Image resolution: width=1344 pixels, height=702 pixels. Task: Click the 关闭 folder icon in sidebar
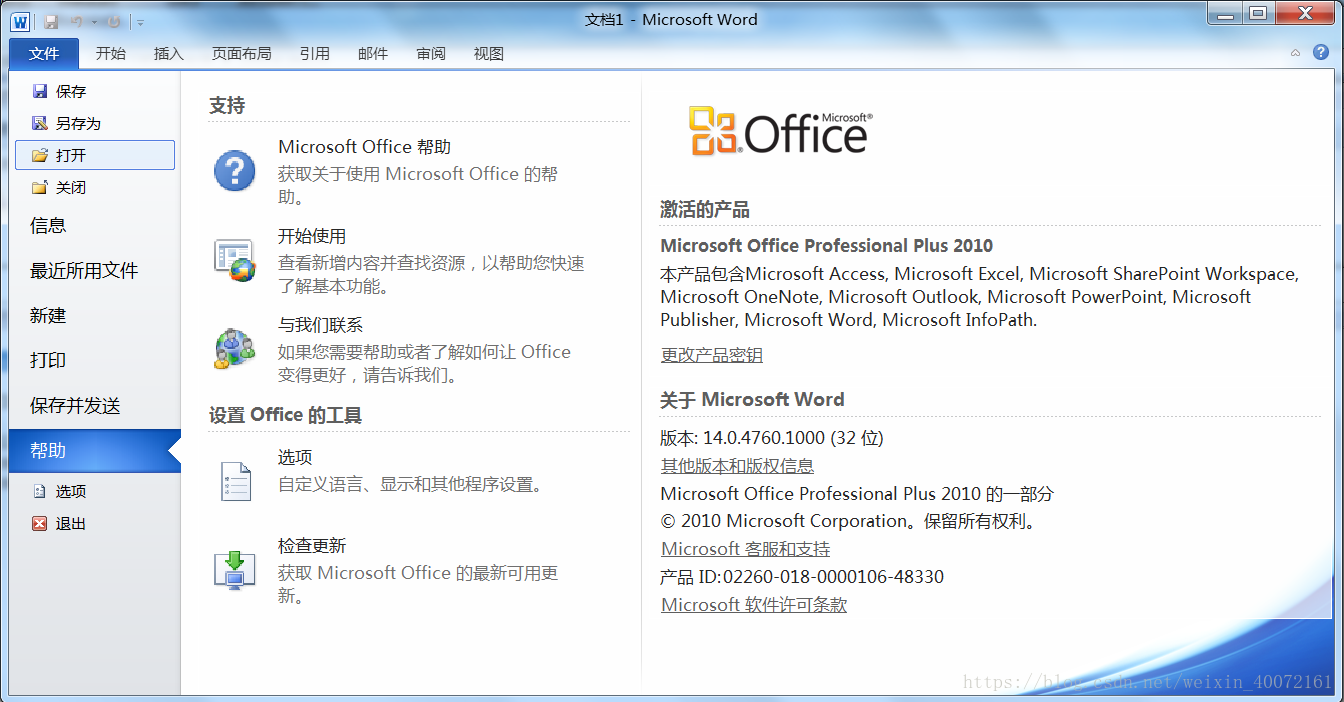(x=40, y=187)
